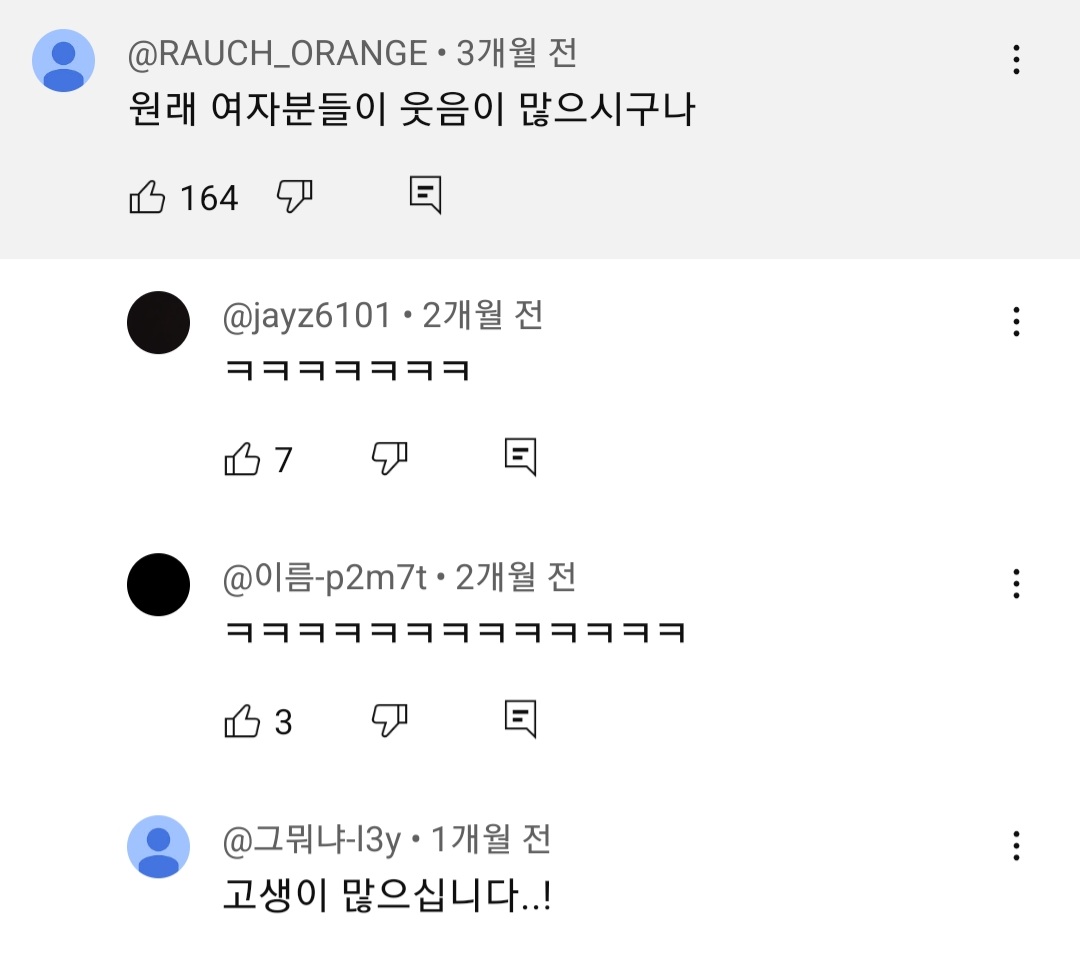The height and width of the screenshot is (956, 1080).
Task: Open three-dot menu for @그뭐냐-l3y reply
Action: (1016, 846)
